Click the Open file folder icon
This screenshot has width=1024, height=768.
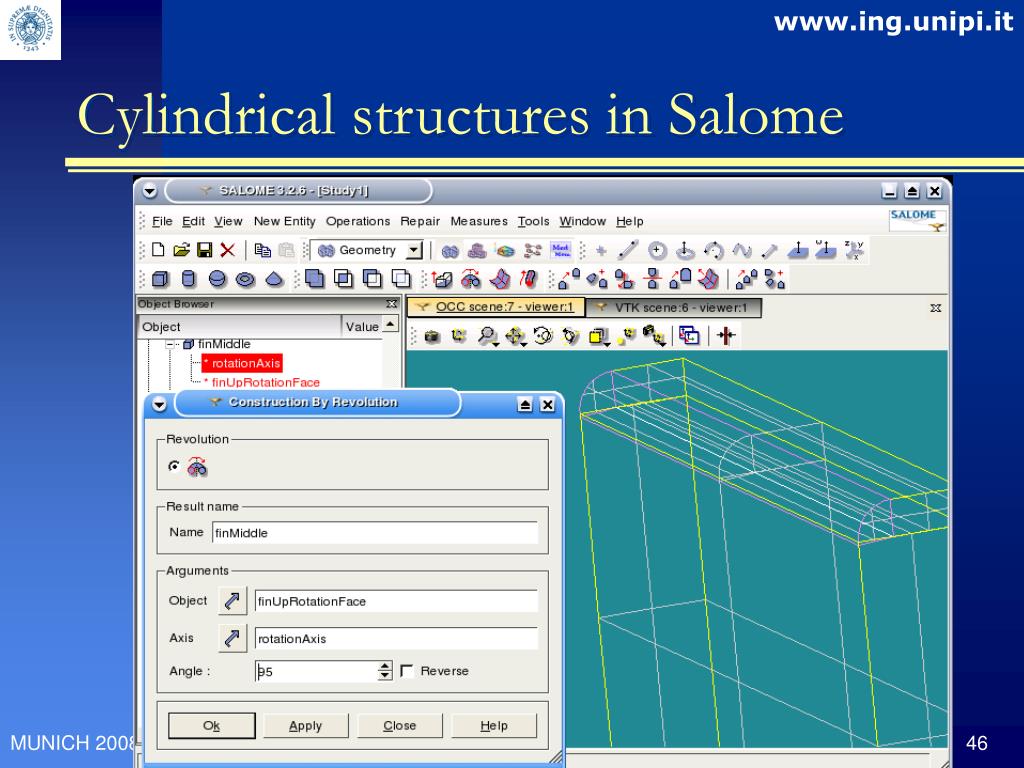[182, 250]
